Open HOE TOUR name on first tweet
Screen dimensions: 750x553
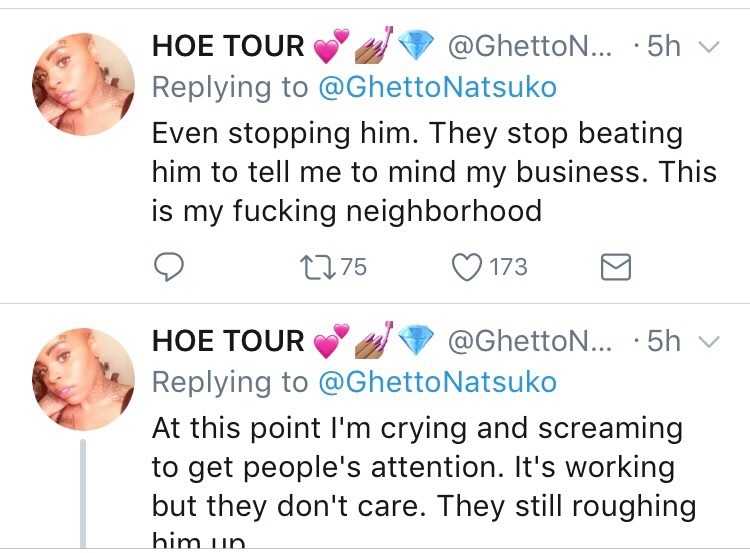[x=228, y=46]
